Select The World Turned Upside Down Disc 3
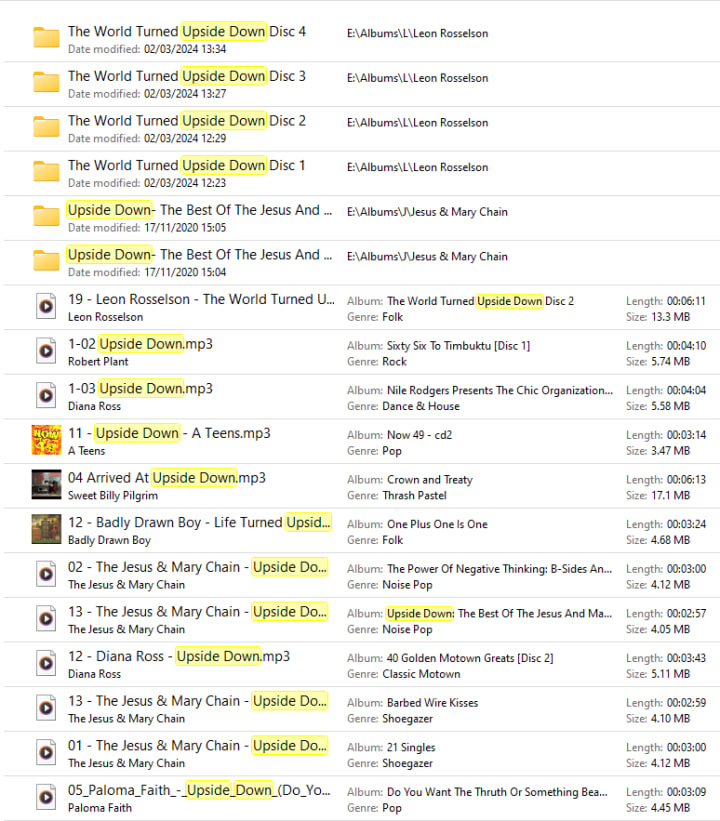Screen dimensions: 720x821 [x=187, y=76]
